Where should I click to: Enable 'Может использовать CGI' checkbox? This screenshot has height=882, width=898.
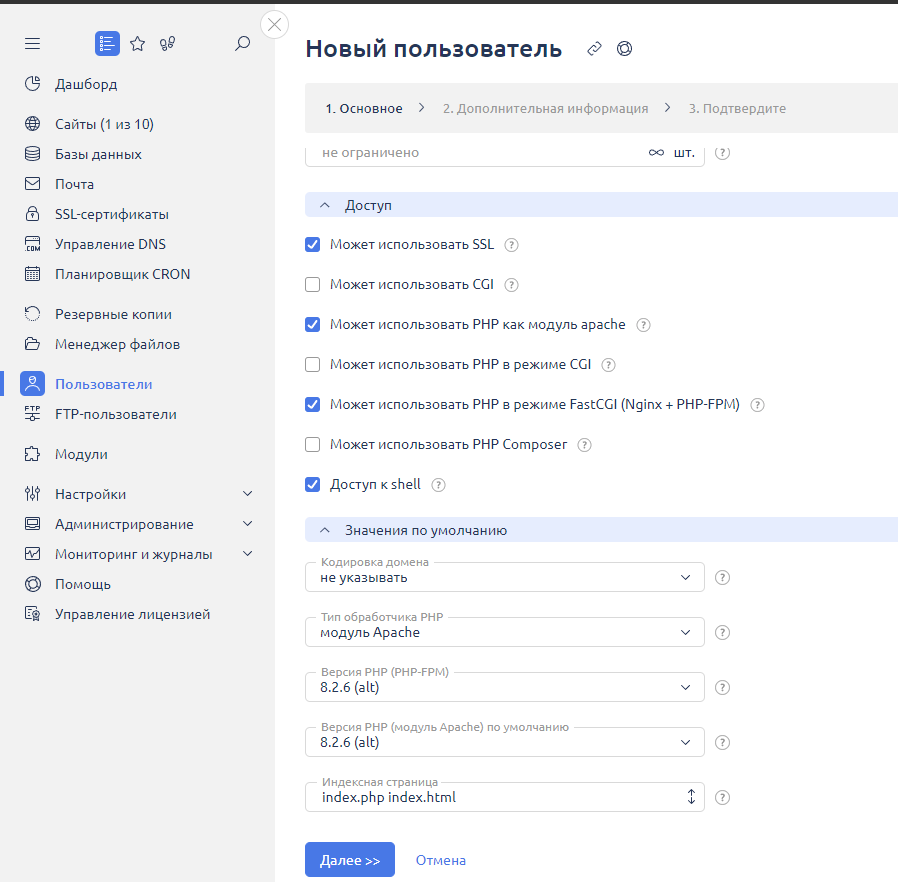tap(312, 285)
